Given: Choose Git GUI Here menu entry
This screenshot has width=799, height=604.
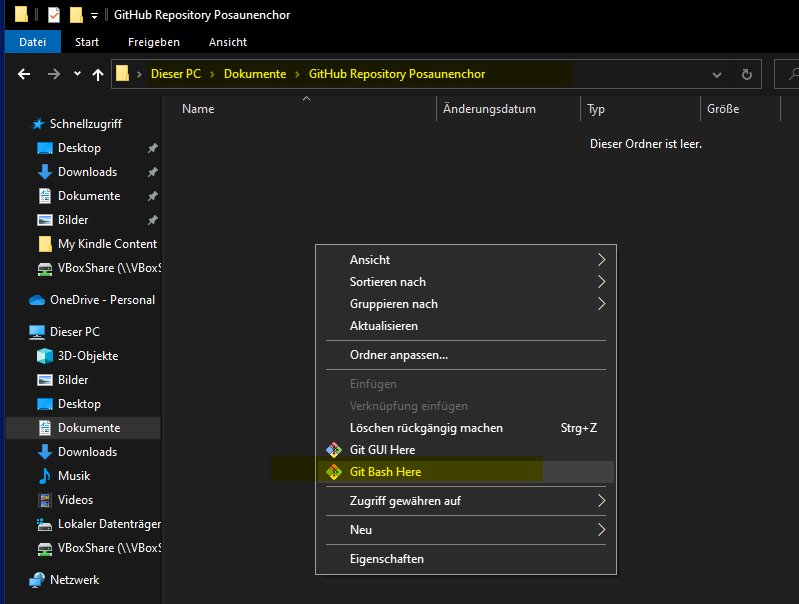Looking at the screenshot, I should 465,450.
